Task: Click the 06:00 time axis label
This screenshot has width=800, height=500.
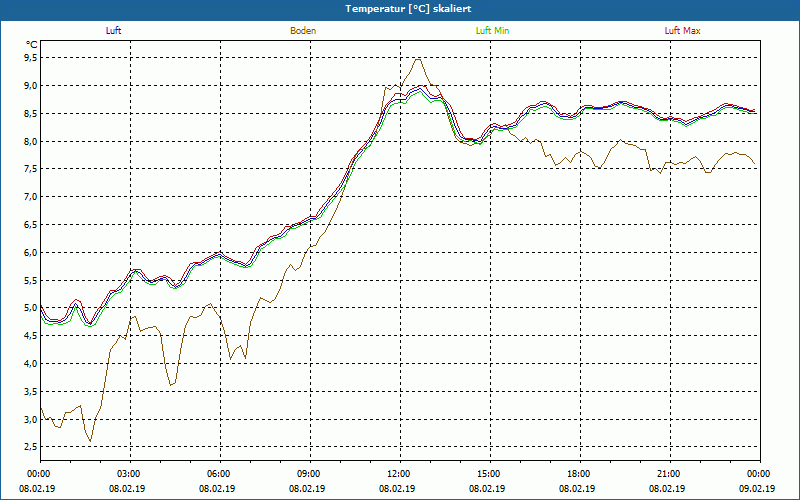Action: pos(218,474)
